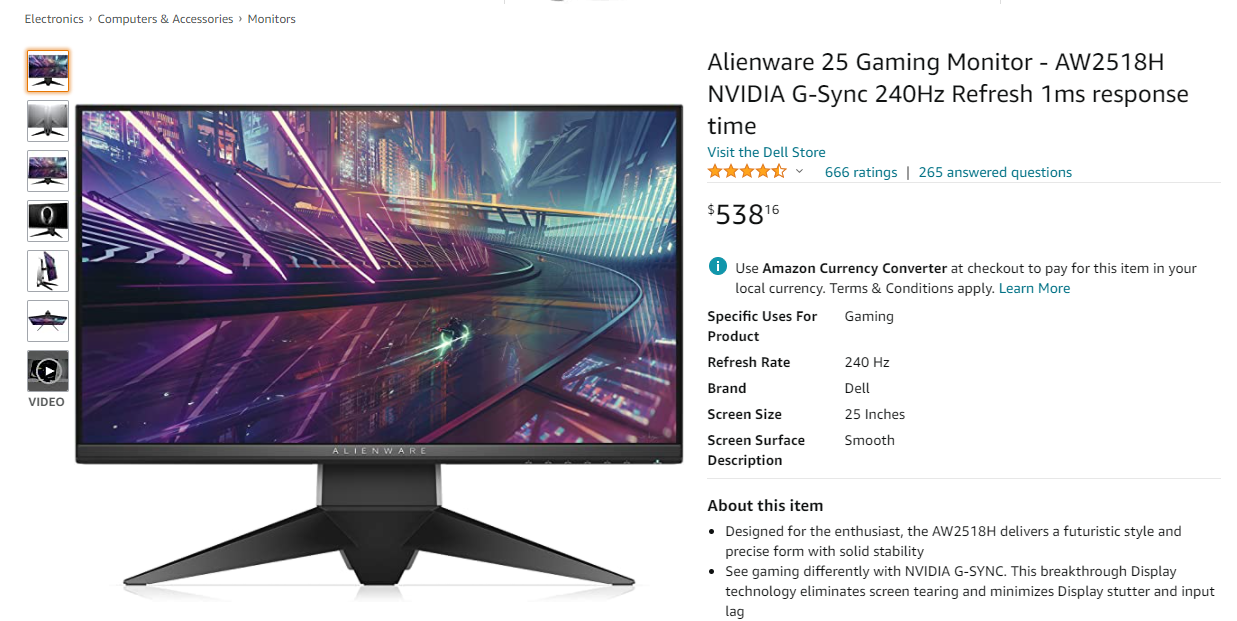Select the side-profile monitor thumbnail
The width and height of the screenshot is (1237, 621).
coord(48,271)
